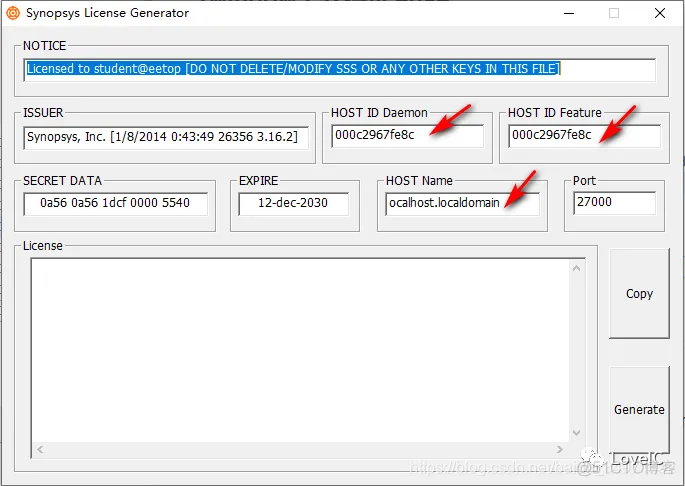Click the Synopsys app icon in title bar
The image size is (685, 486).
coord(13,13)
